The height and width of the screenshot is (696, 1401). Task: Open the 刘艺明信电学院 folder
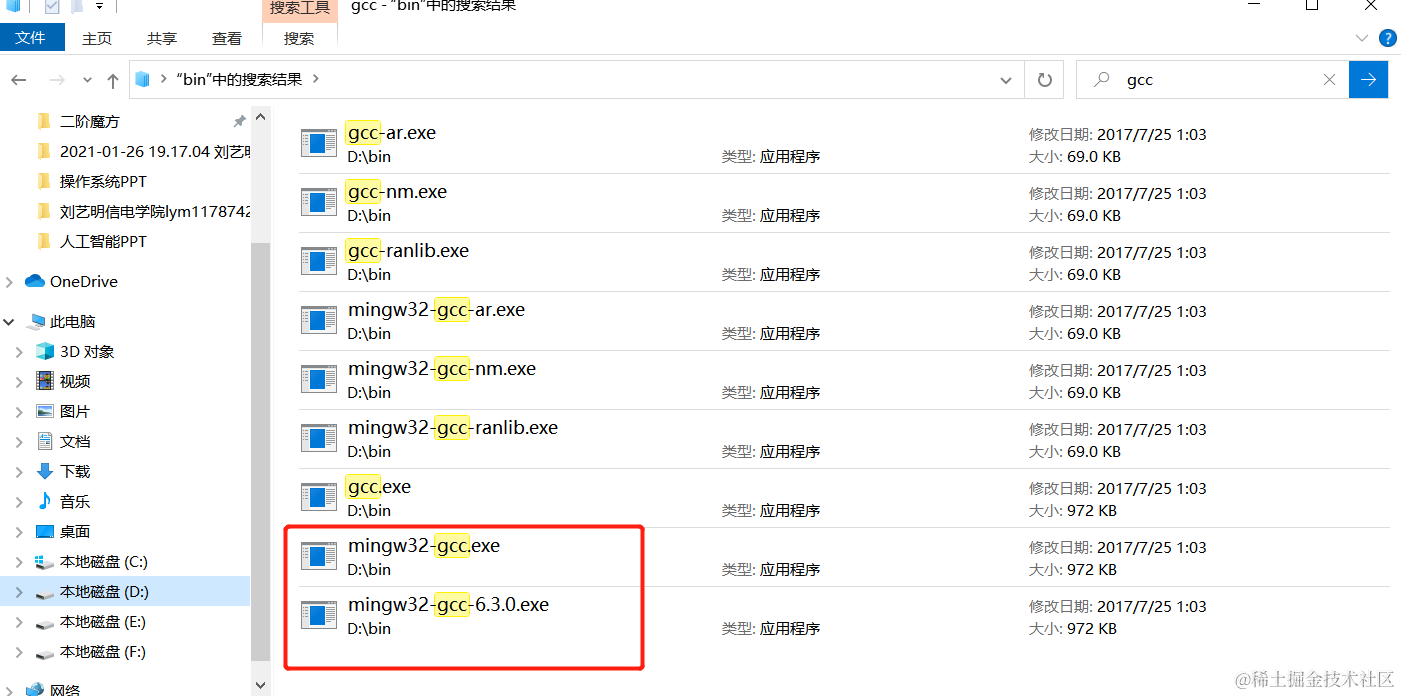click(x=155, y=211)
